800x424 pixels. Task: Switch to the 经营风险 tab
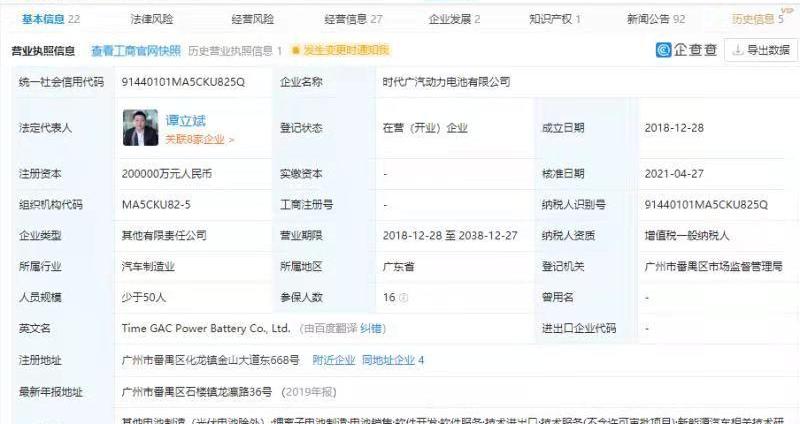coord(253,19)
